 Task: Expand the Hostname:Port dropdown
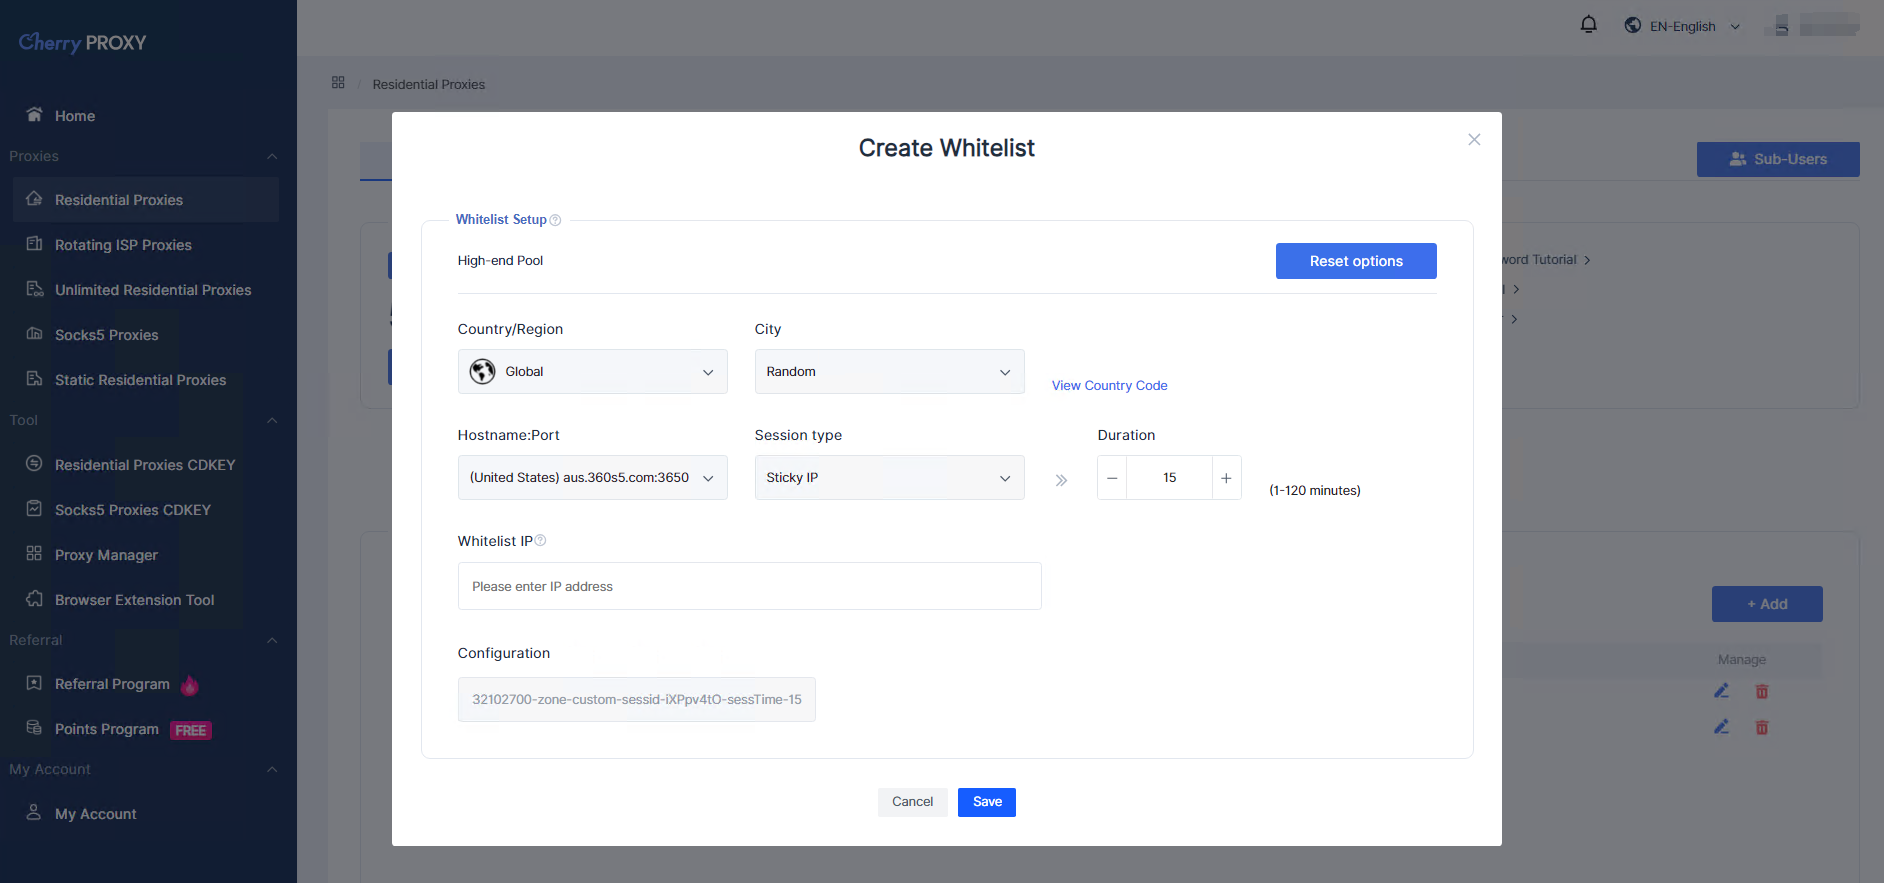tap(592, 478)
